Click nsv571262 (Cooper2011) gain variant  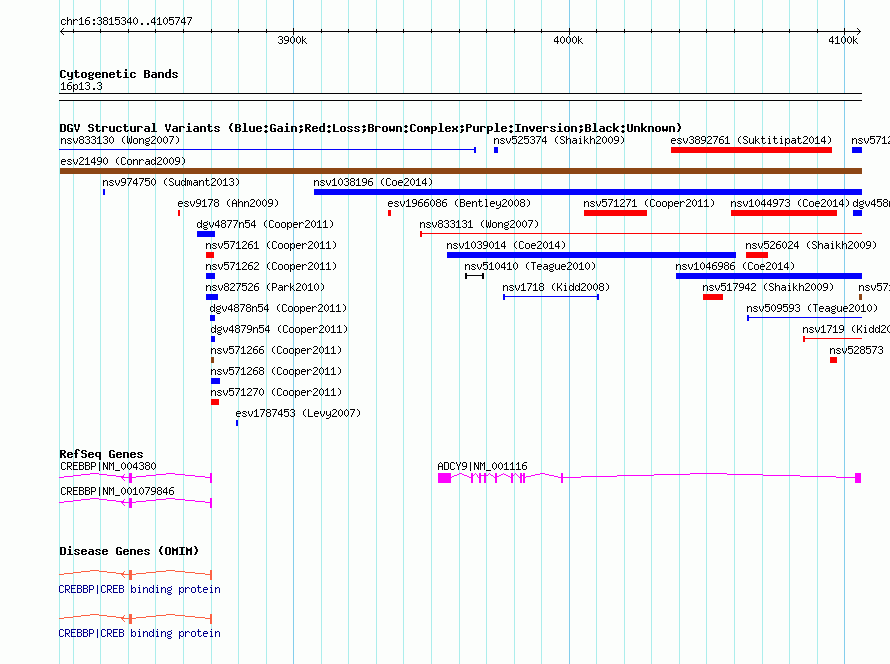(211, 276)
